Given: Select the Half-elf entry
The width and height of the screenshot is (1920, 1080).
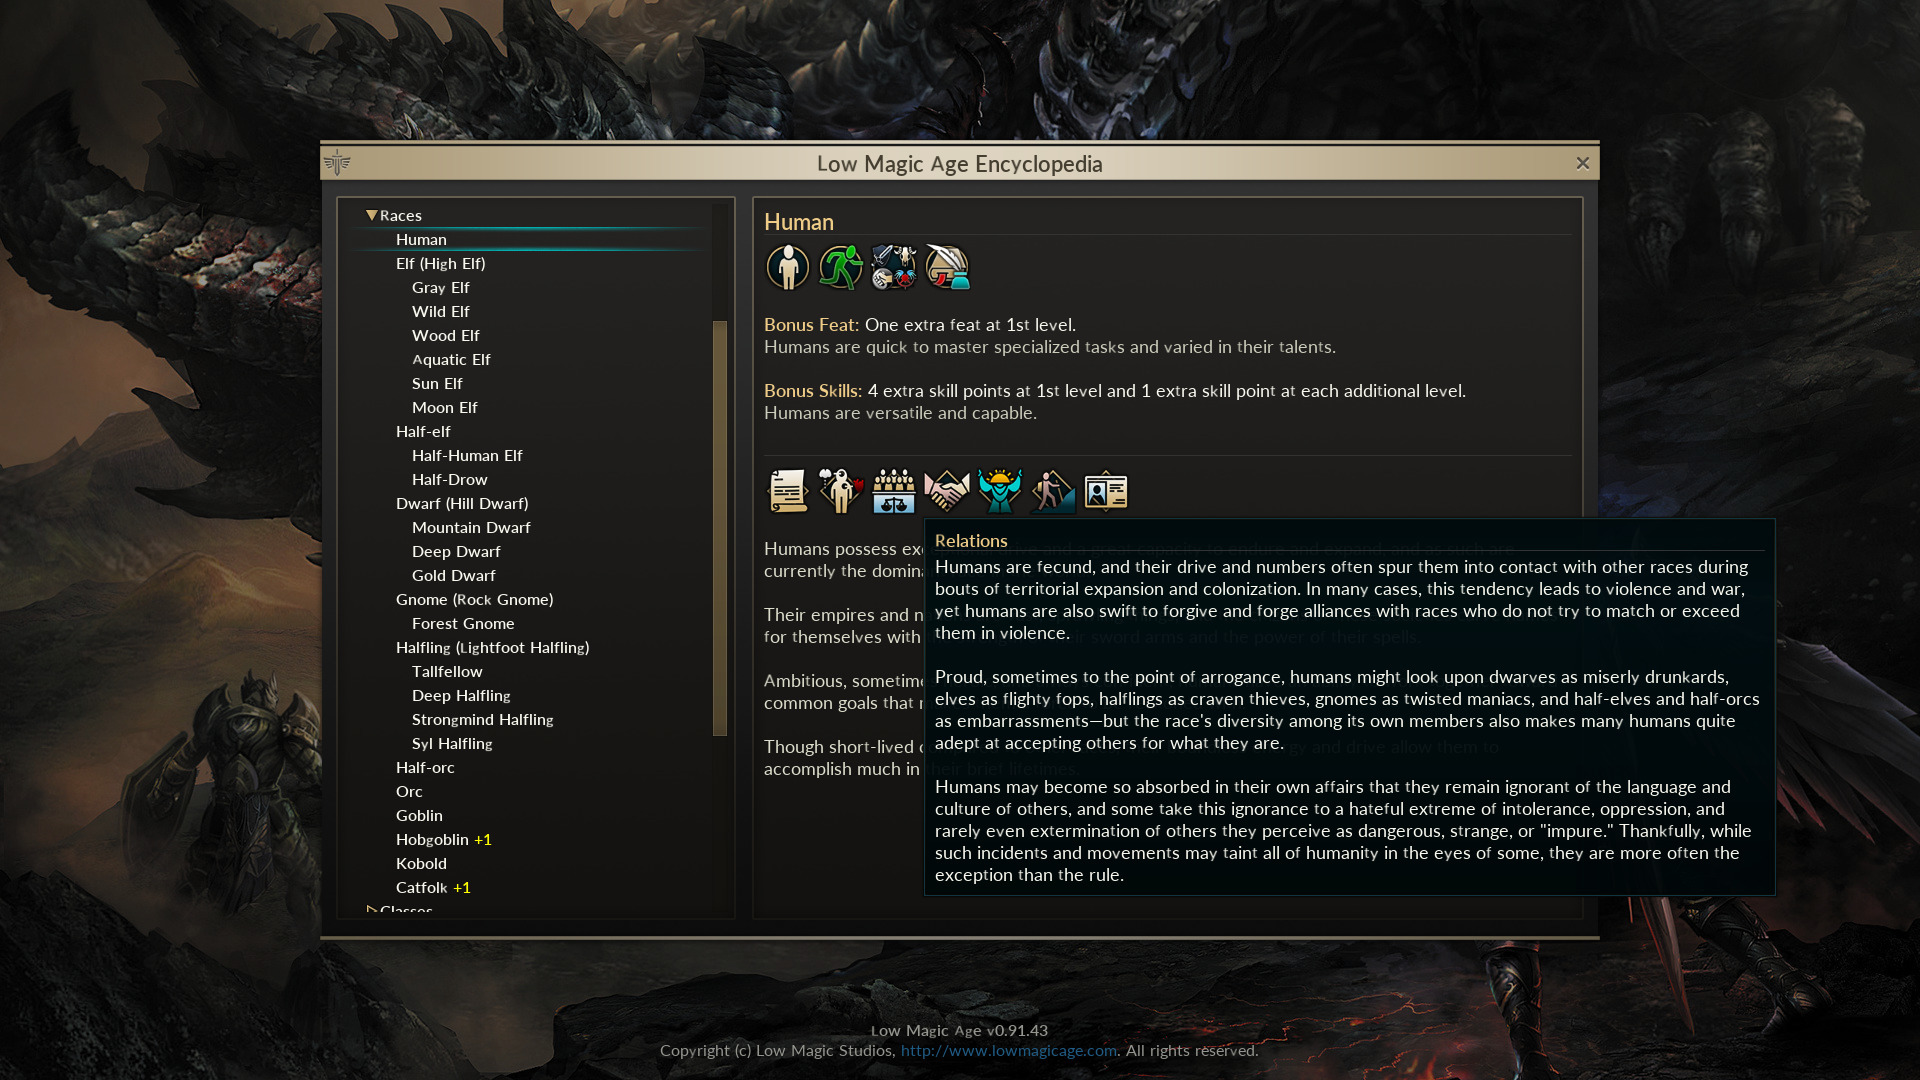Looking at the screenshot, I should 423,431.
